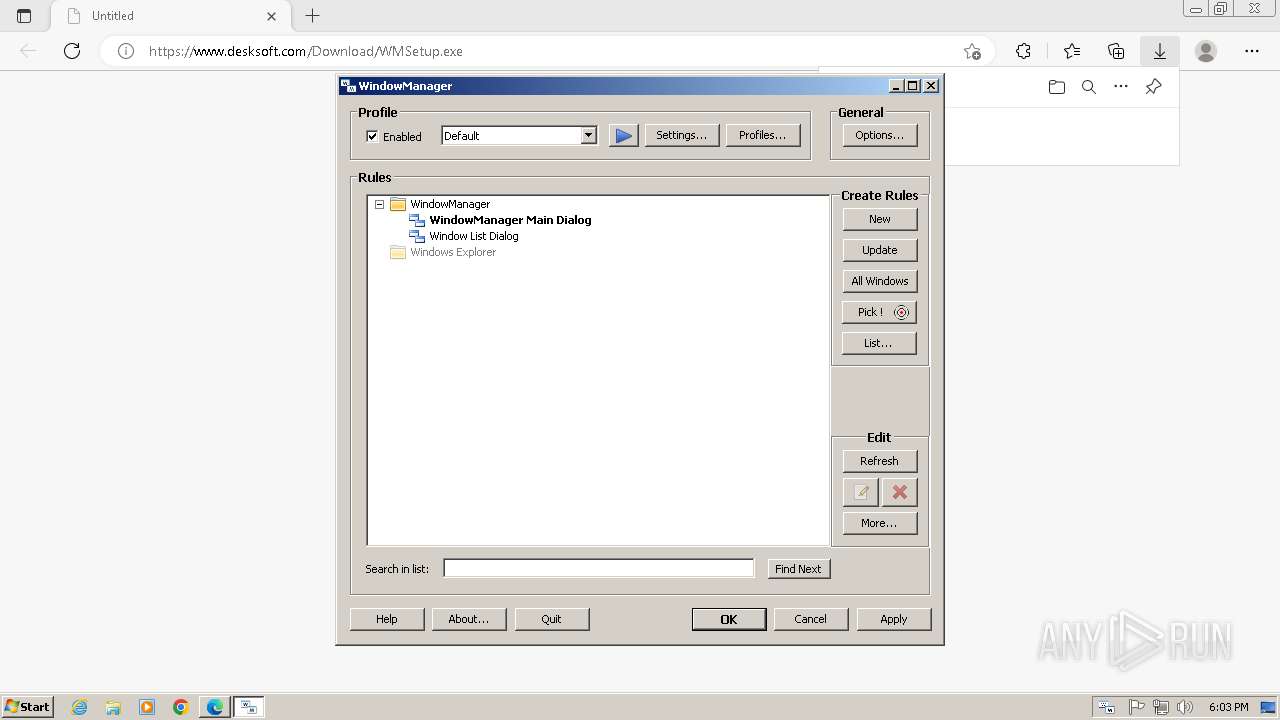Screen dimensions: 1280x720
Task: Click the Cancel button
Action: tap(811, 619)
